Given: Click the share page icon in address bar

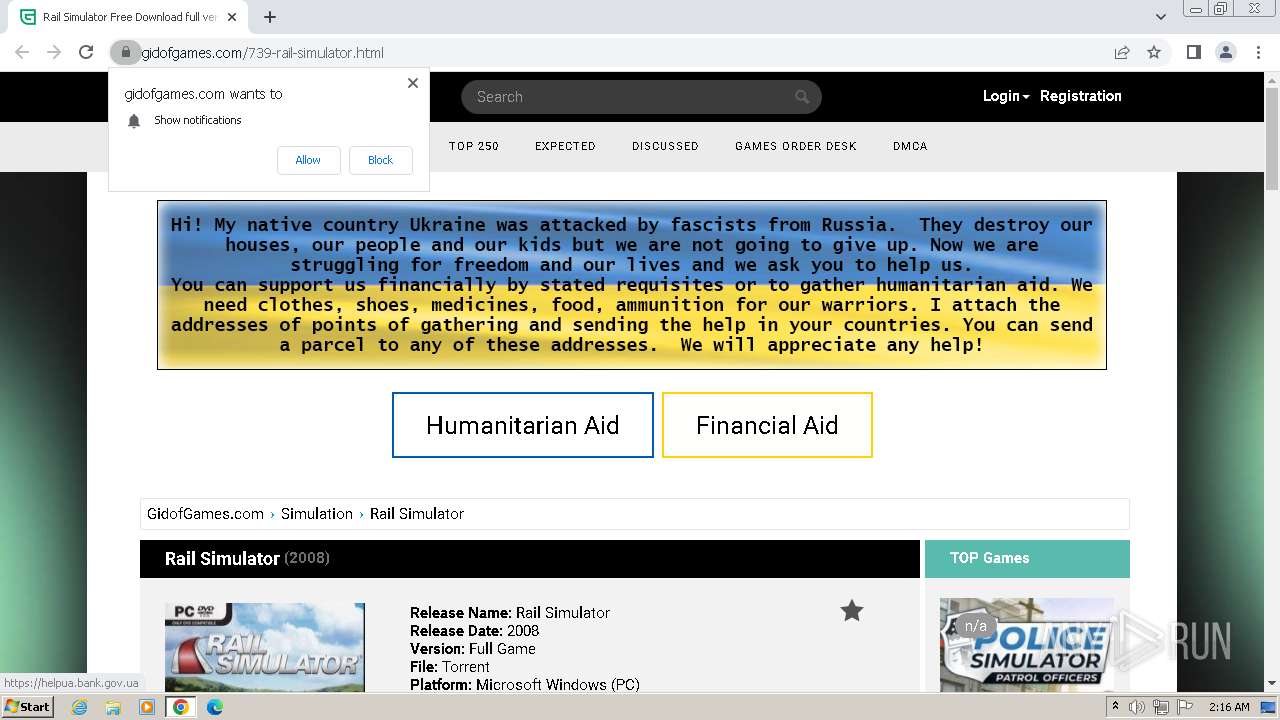Looking at the screenshot, I should 1122,53.
